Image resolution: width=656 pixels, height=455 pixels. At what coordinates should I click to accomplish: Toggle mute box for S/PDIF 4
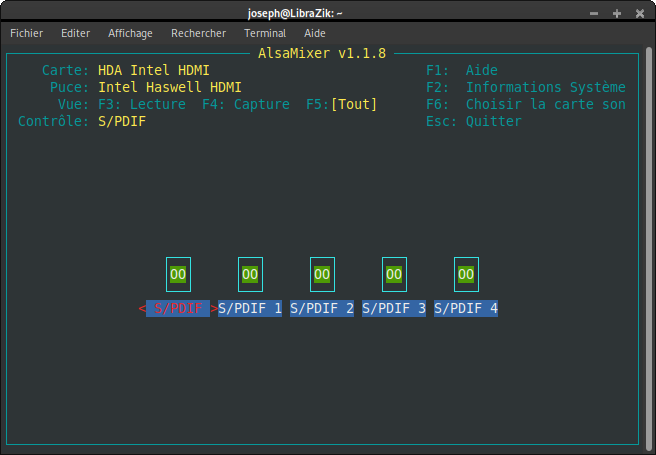tap(466, 274)
